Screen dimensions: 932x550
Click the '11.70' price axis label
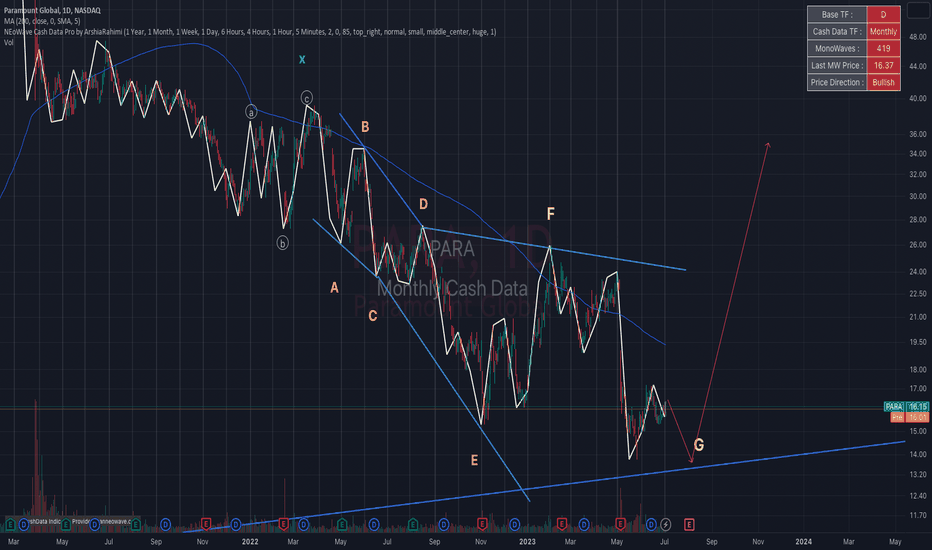coord(918,516)
